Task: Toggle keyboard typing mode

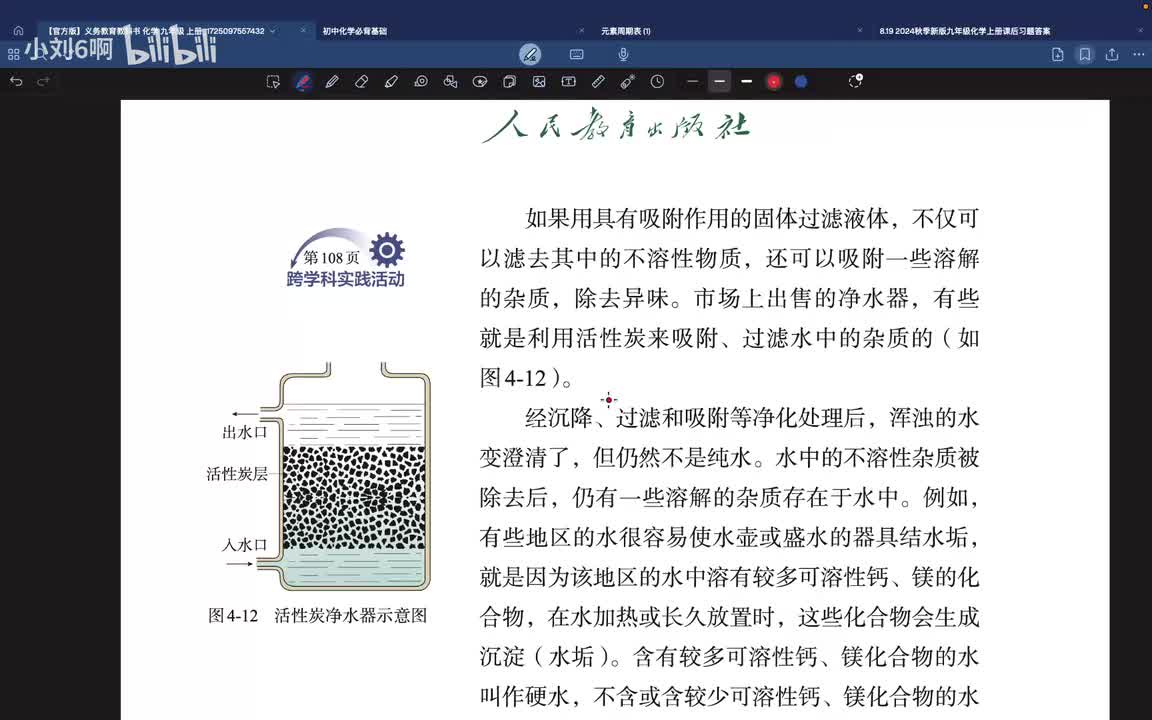Action: coord(577,54)
